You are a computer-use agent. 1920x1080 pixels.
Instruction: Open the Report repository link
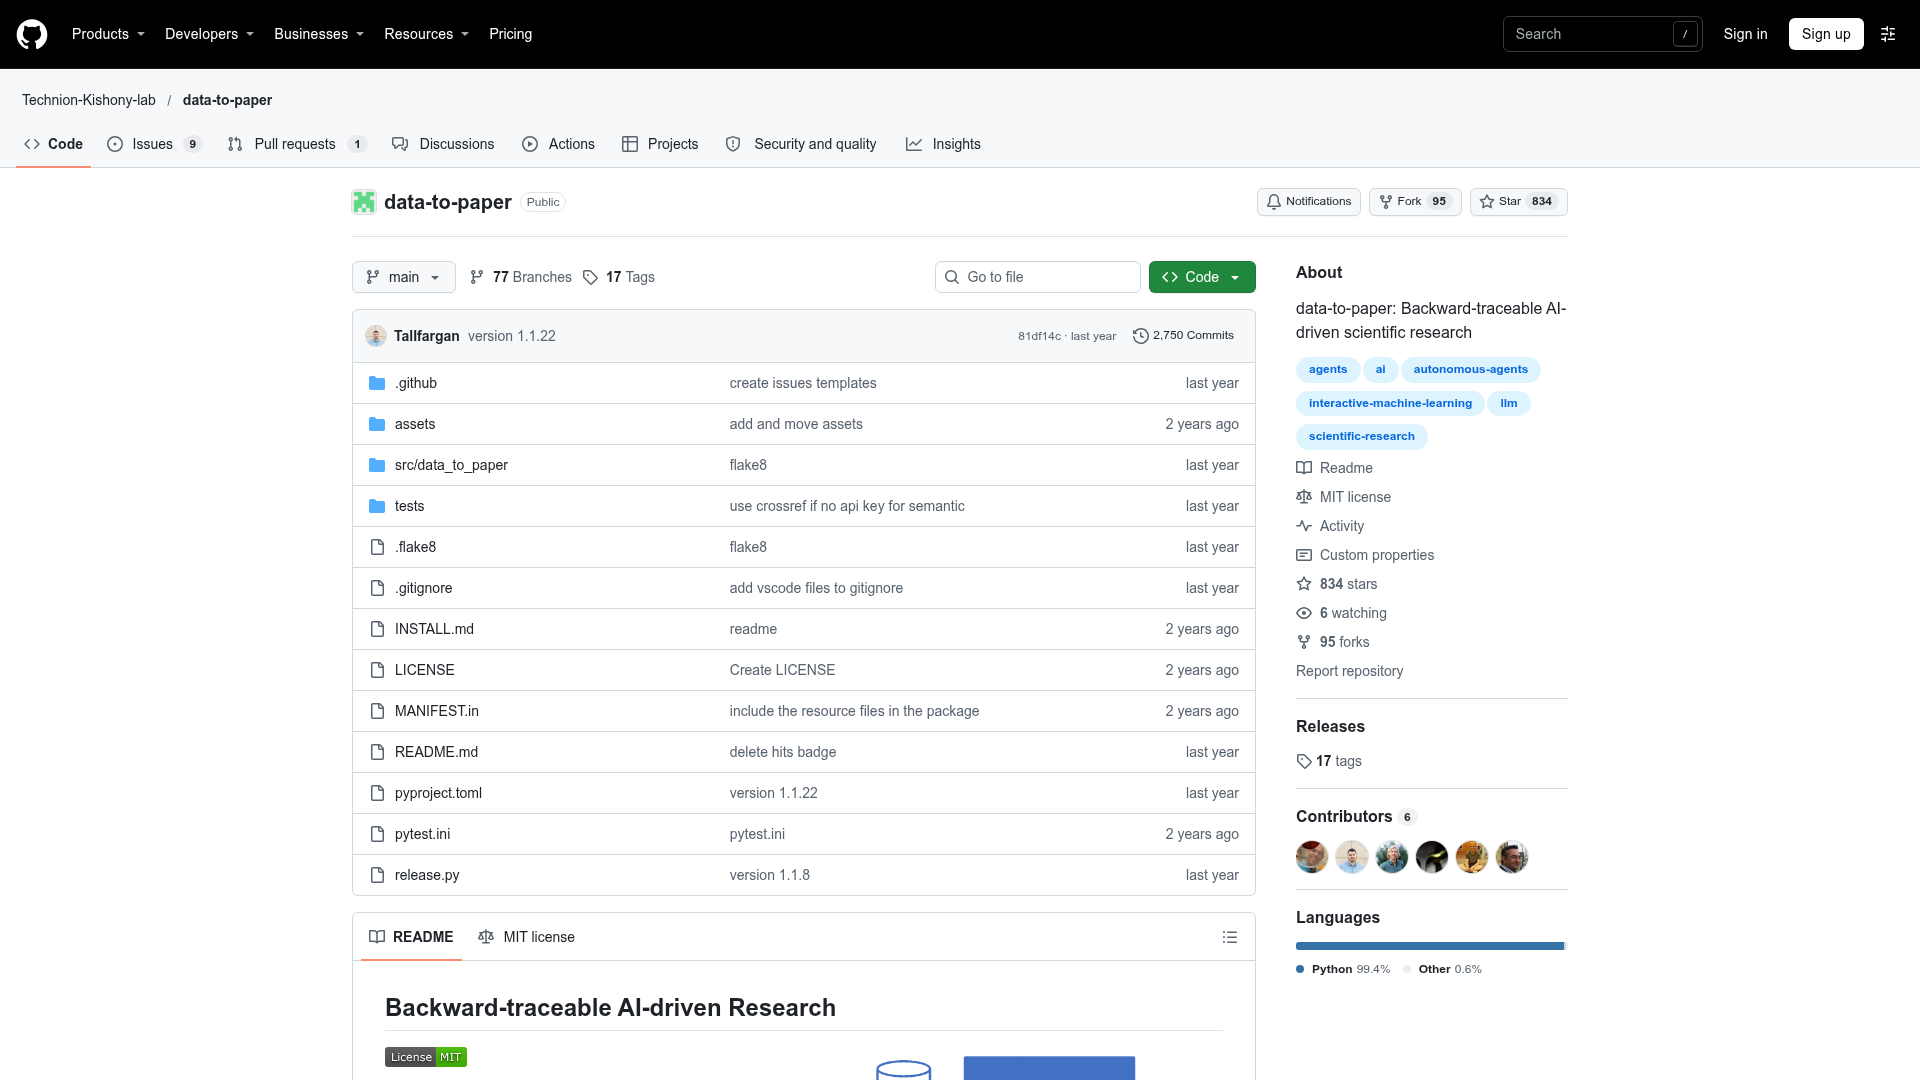pos(1349,671)
